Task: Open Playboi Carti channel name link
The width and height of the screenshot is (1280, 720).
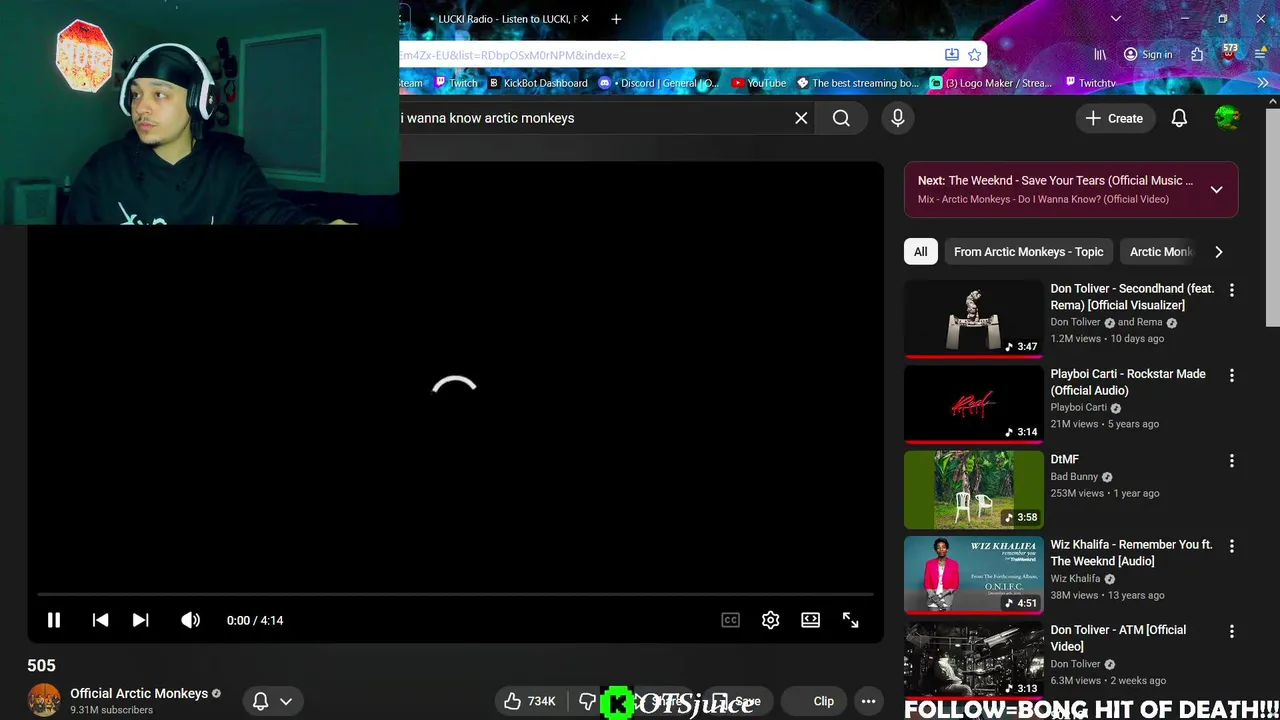Action: tap(1078, 407)
